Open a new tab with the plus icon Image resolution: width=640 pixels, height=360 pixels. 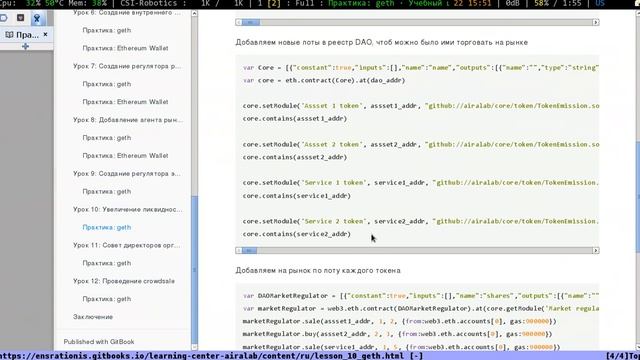click(x=25, y=47)
